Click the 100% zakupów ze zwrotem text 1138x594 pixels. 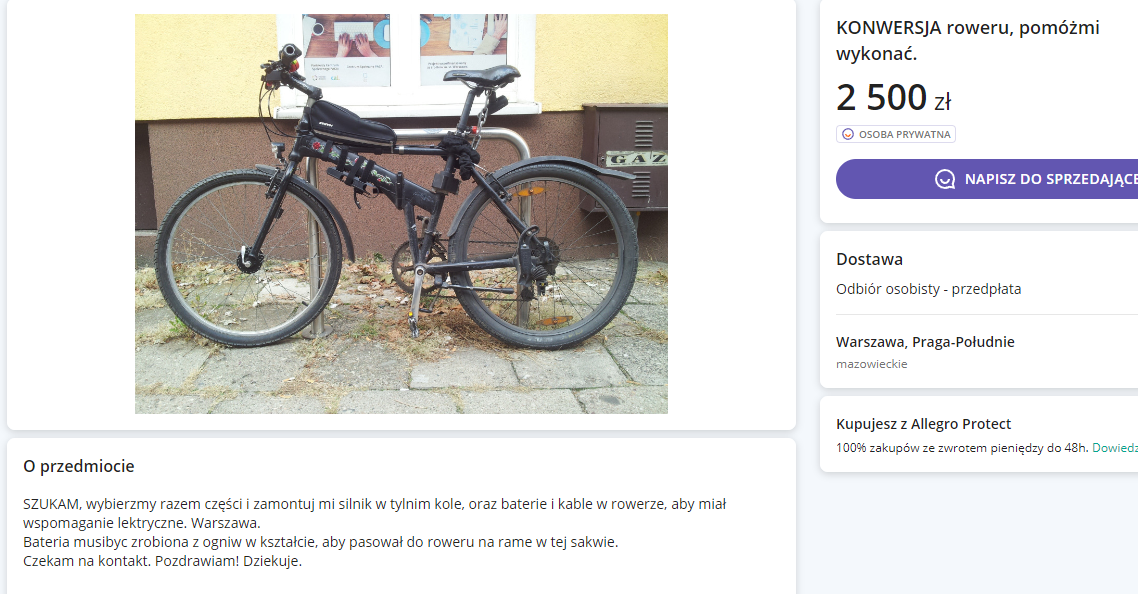[962, 448]
